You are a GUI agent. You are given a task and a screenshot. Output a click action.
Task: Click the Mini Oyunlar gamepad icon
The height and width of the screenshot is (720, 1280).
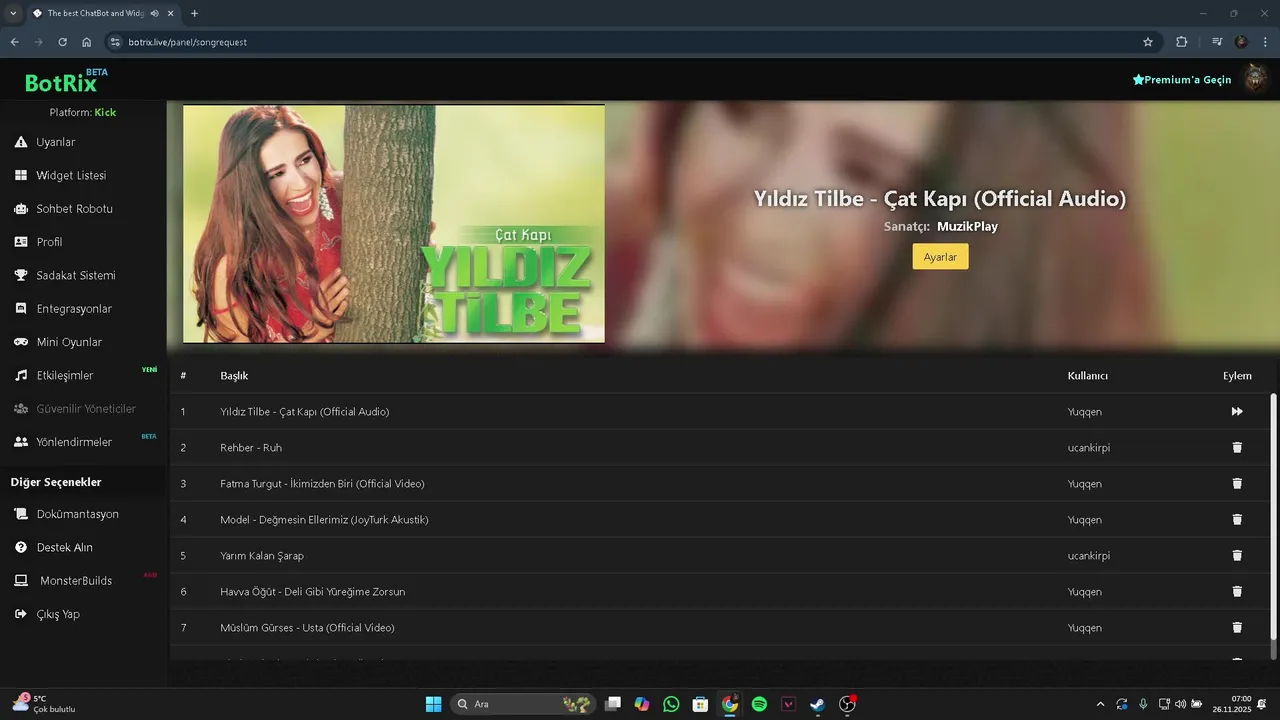20,342
